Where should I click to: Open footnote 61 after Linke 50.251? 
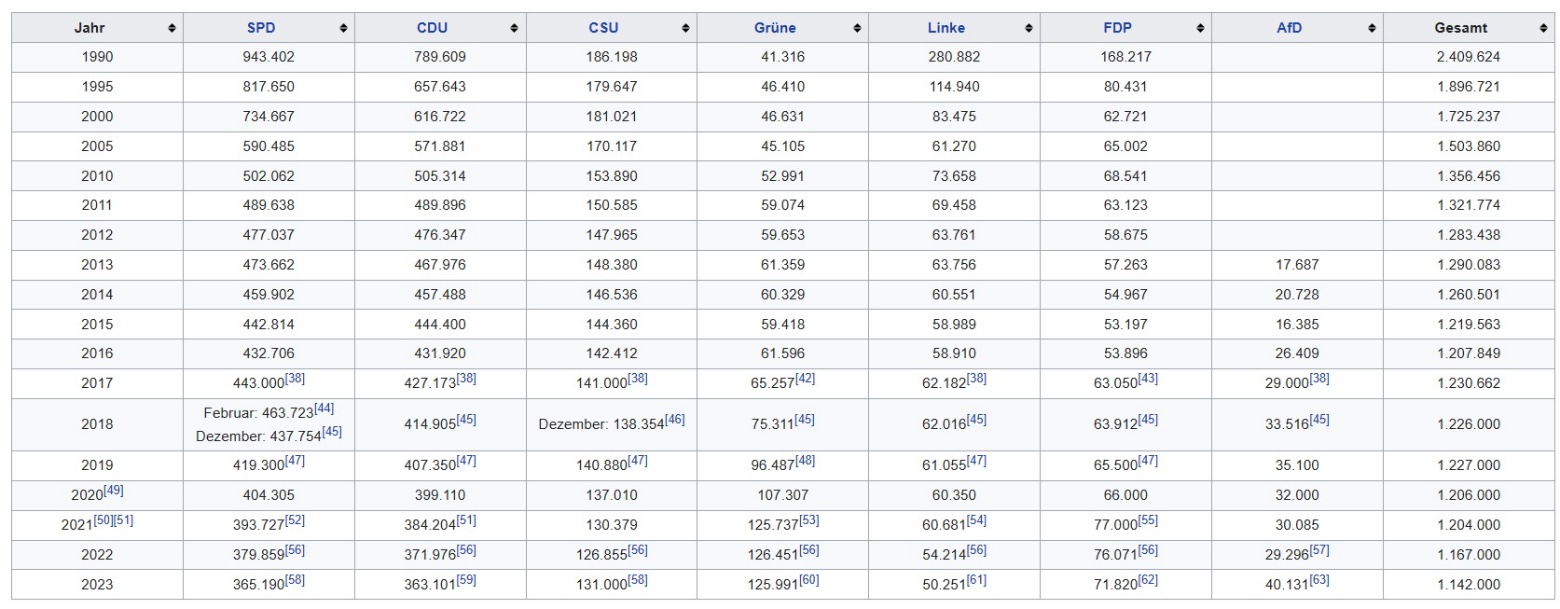click(x=975, y=581)
